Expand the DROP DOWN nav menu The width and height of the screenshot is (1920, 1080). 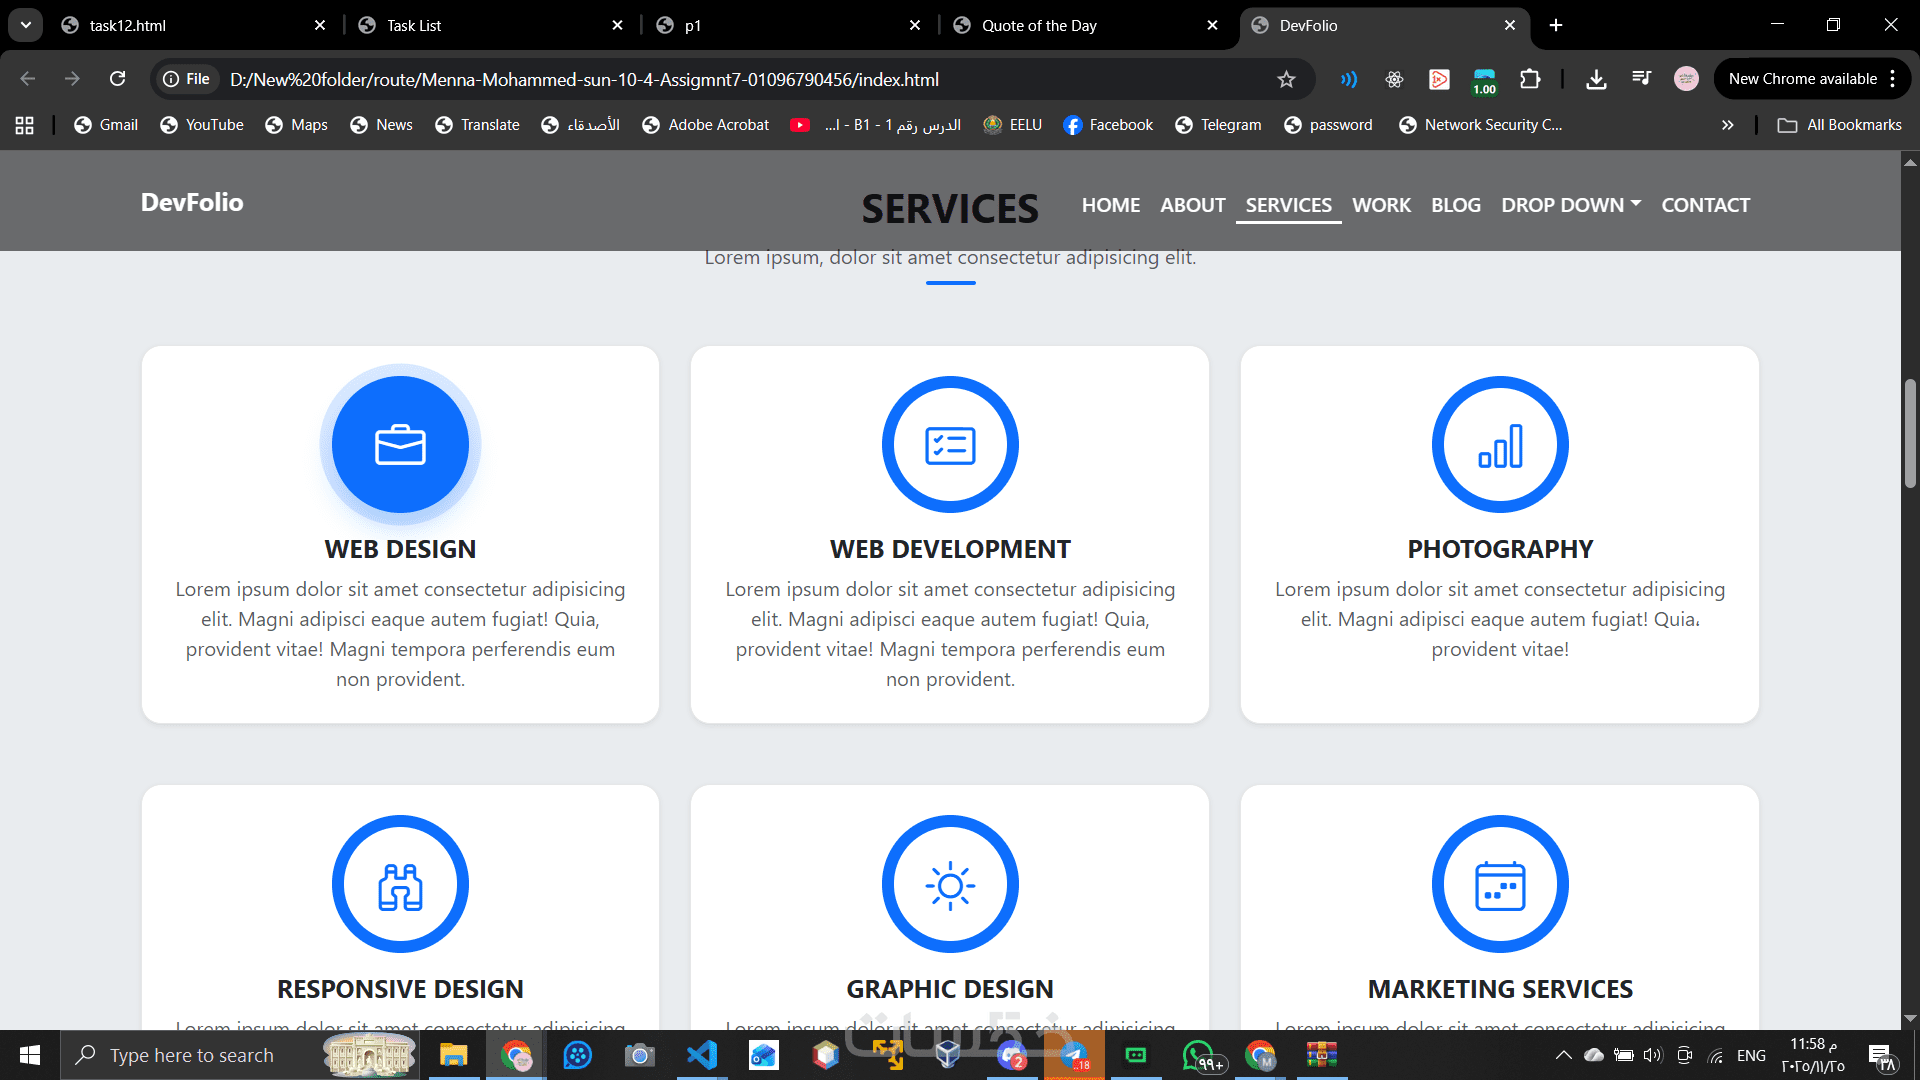tap(1570, 205)
